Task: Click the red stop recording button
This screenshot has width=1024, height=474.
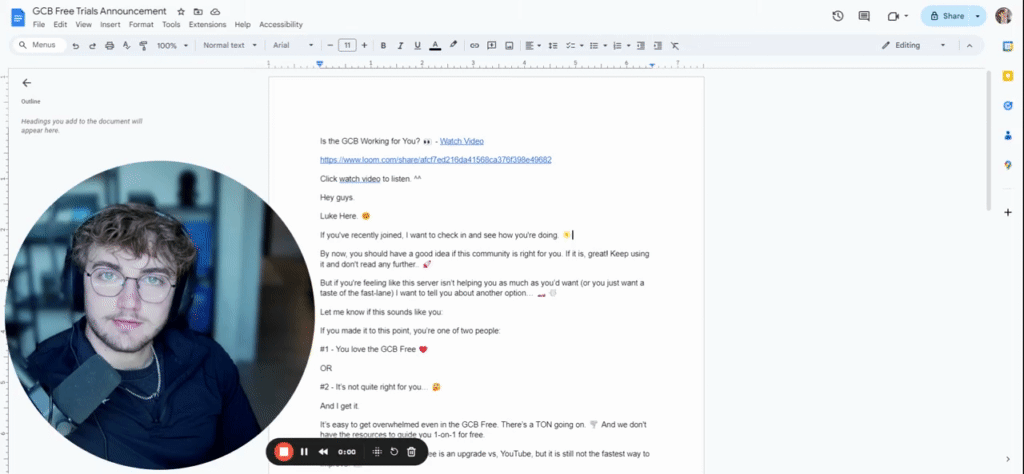Action: coord(283,451)
